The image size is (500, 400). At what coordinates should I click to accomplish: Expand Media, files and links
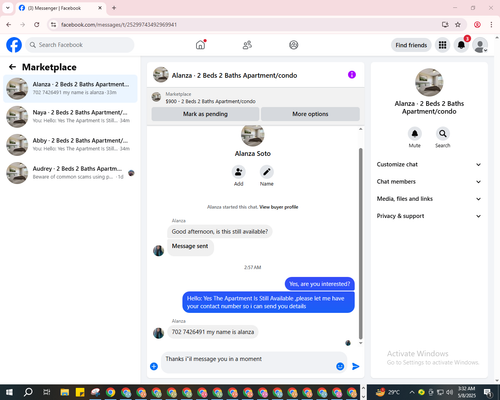[x=429, y=199]
